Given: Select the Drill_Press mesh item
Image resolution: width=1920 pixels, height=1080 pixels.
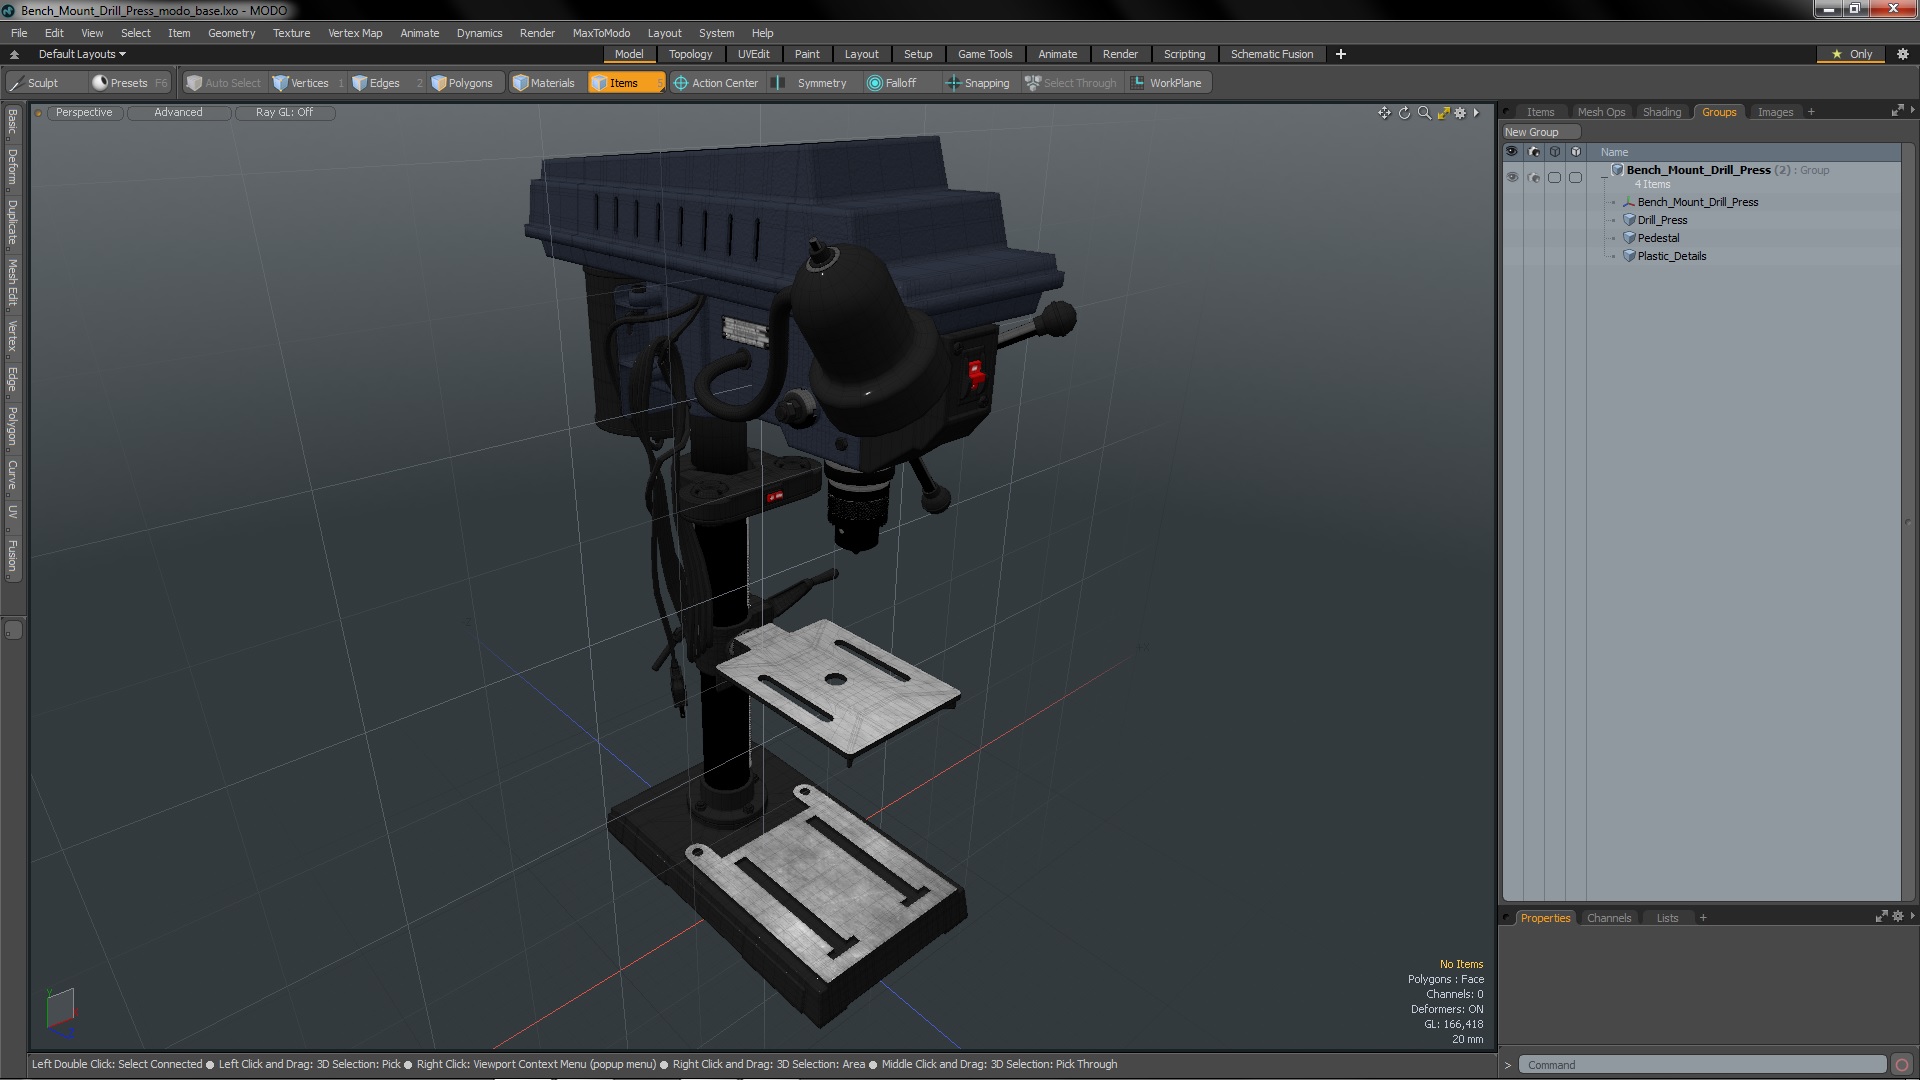Looking at the screenshot, I should [x=1662, y=220].
